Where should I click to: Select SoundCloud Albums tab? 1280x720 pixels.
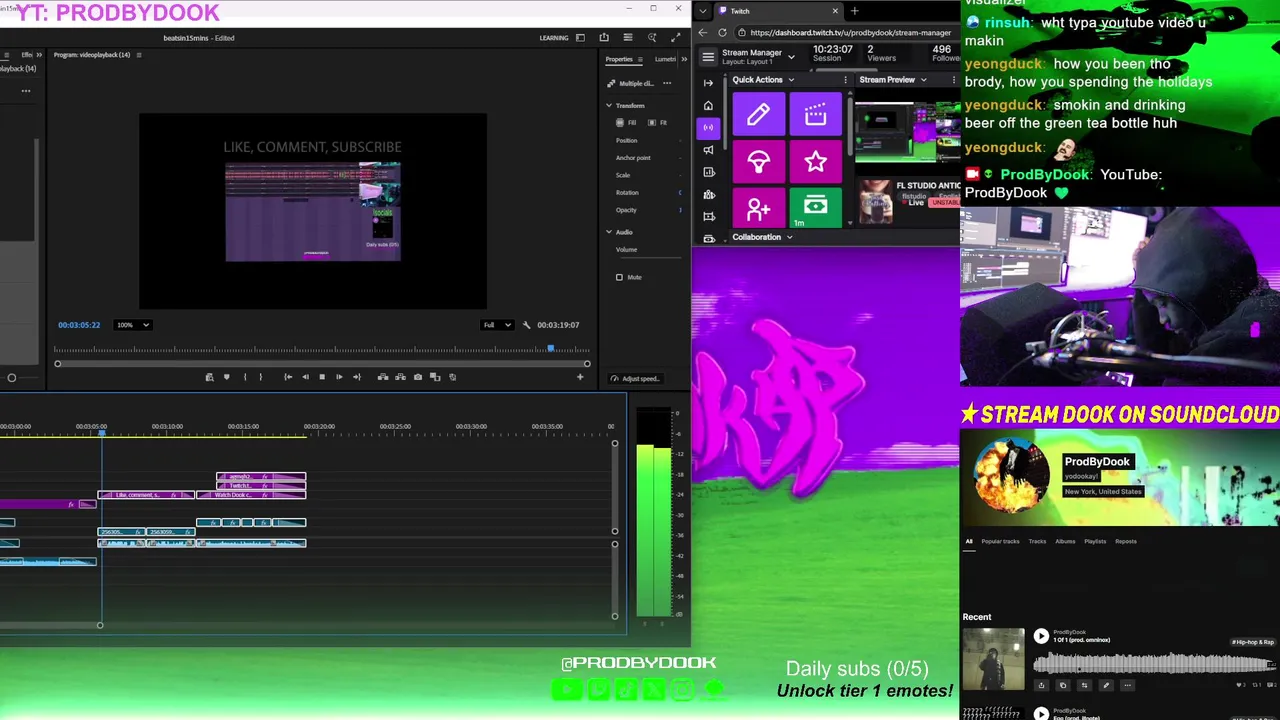point(1065,542)
